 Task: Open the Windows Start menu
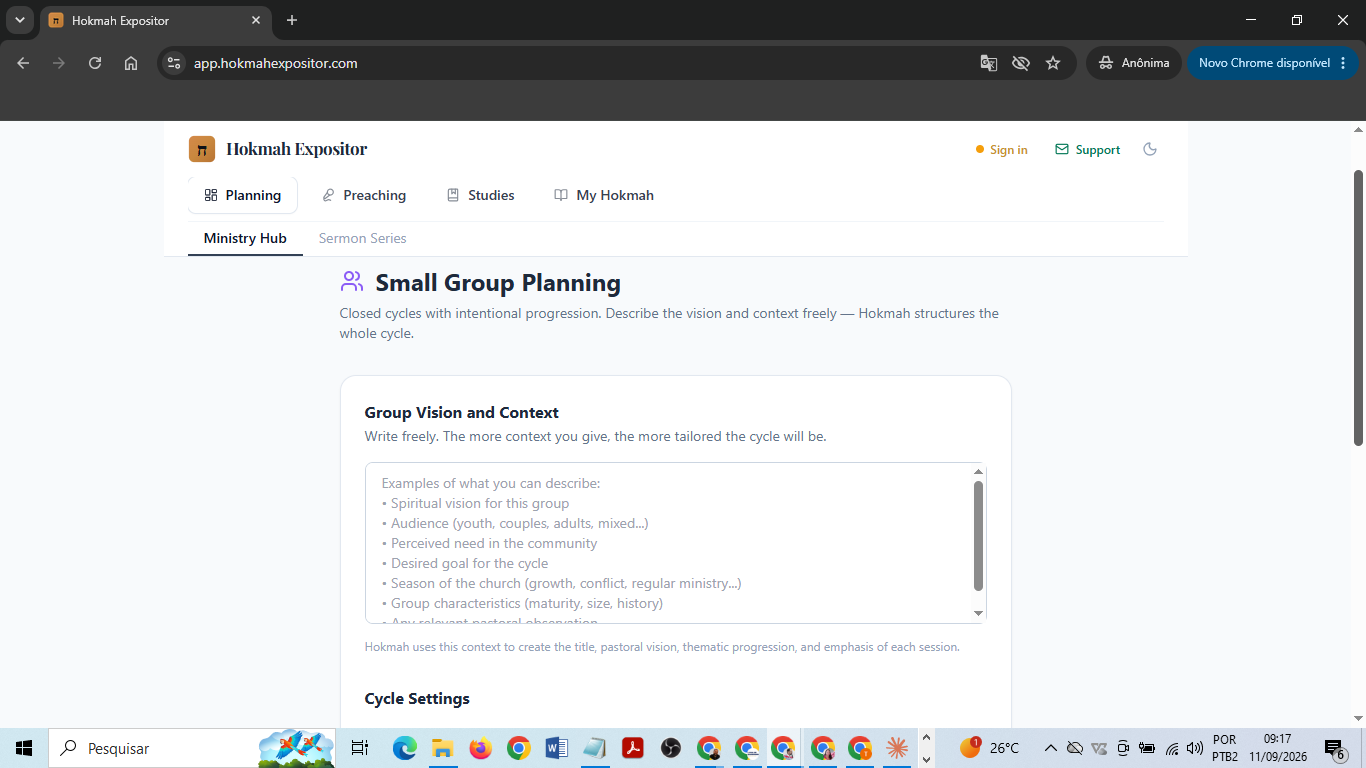[24, 748]
